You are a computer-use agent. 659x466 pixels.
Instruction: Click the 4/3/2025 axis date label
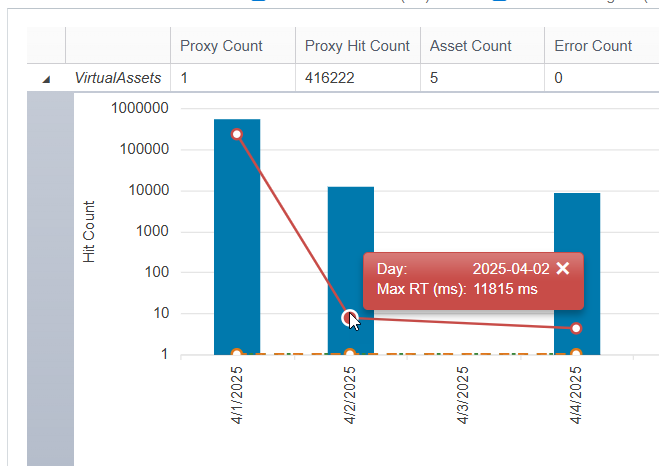click(x=462, y=395)
